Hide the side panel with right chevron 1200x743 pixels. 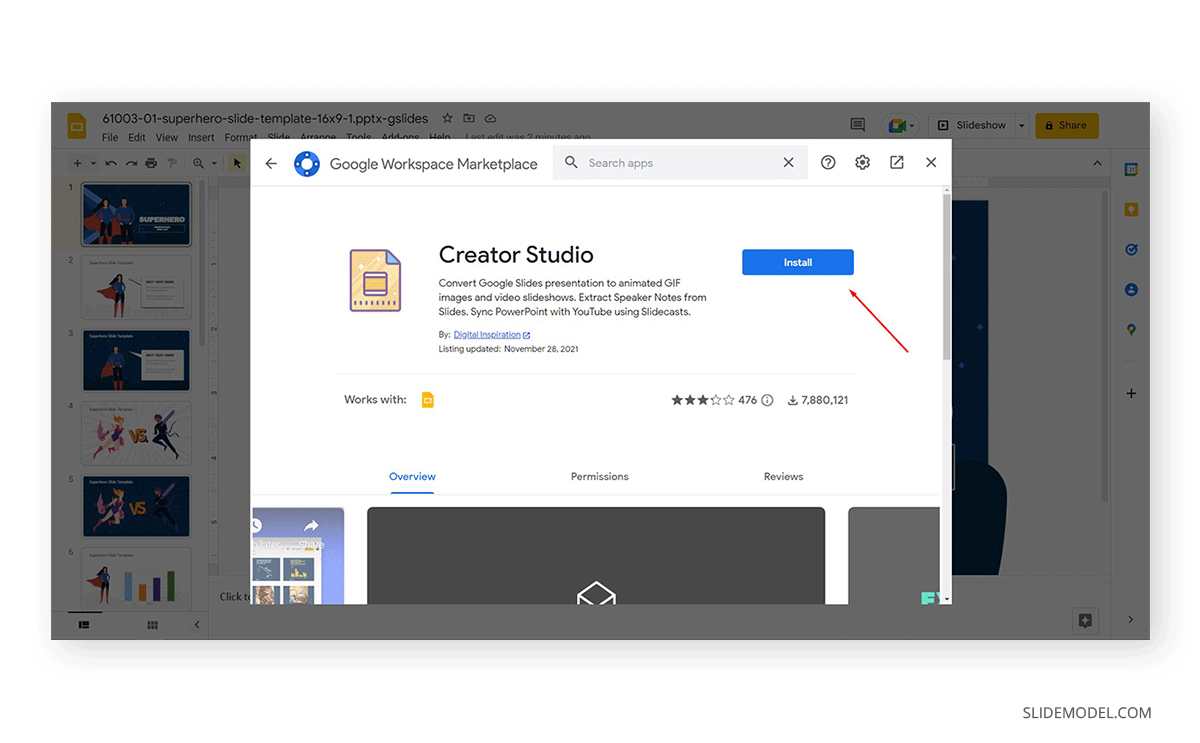click(x=1131, y=620)
